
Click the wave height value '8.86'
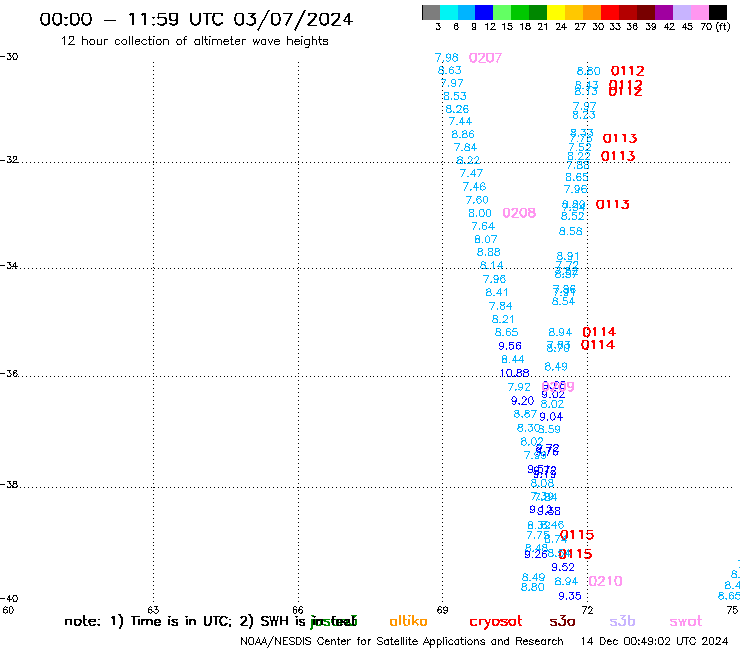click(x=463, y=135)
